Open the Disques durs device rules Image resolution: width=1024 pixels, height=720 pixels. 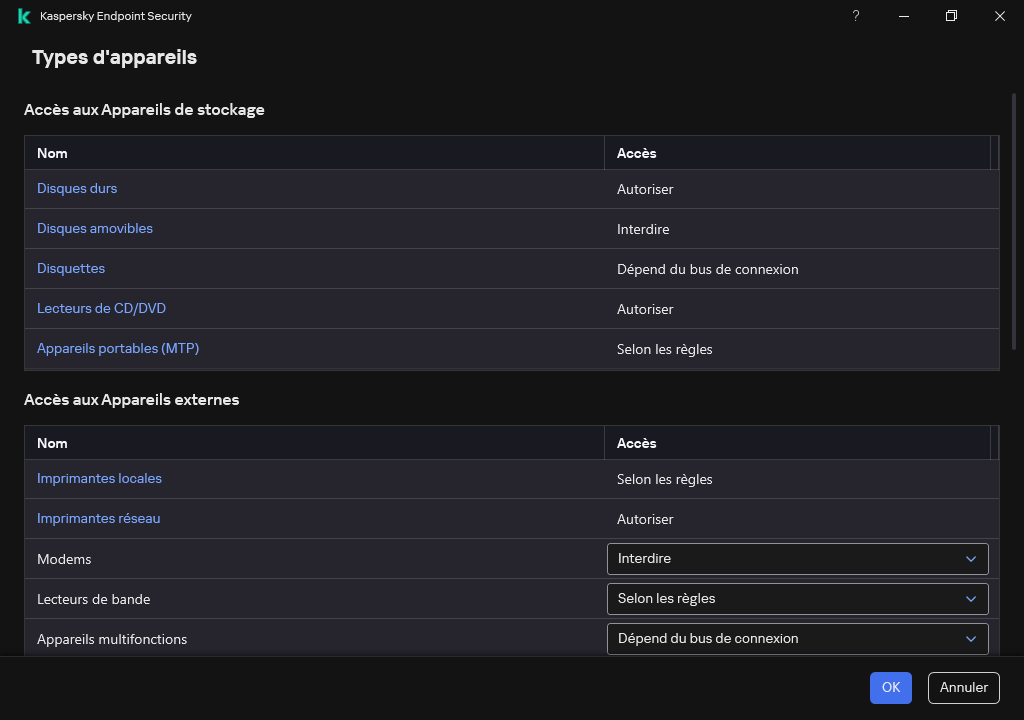click(77, 188)
